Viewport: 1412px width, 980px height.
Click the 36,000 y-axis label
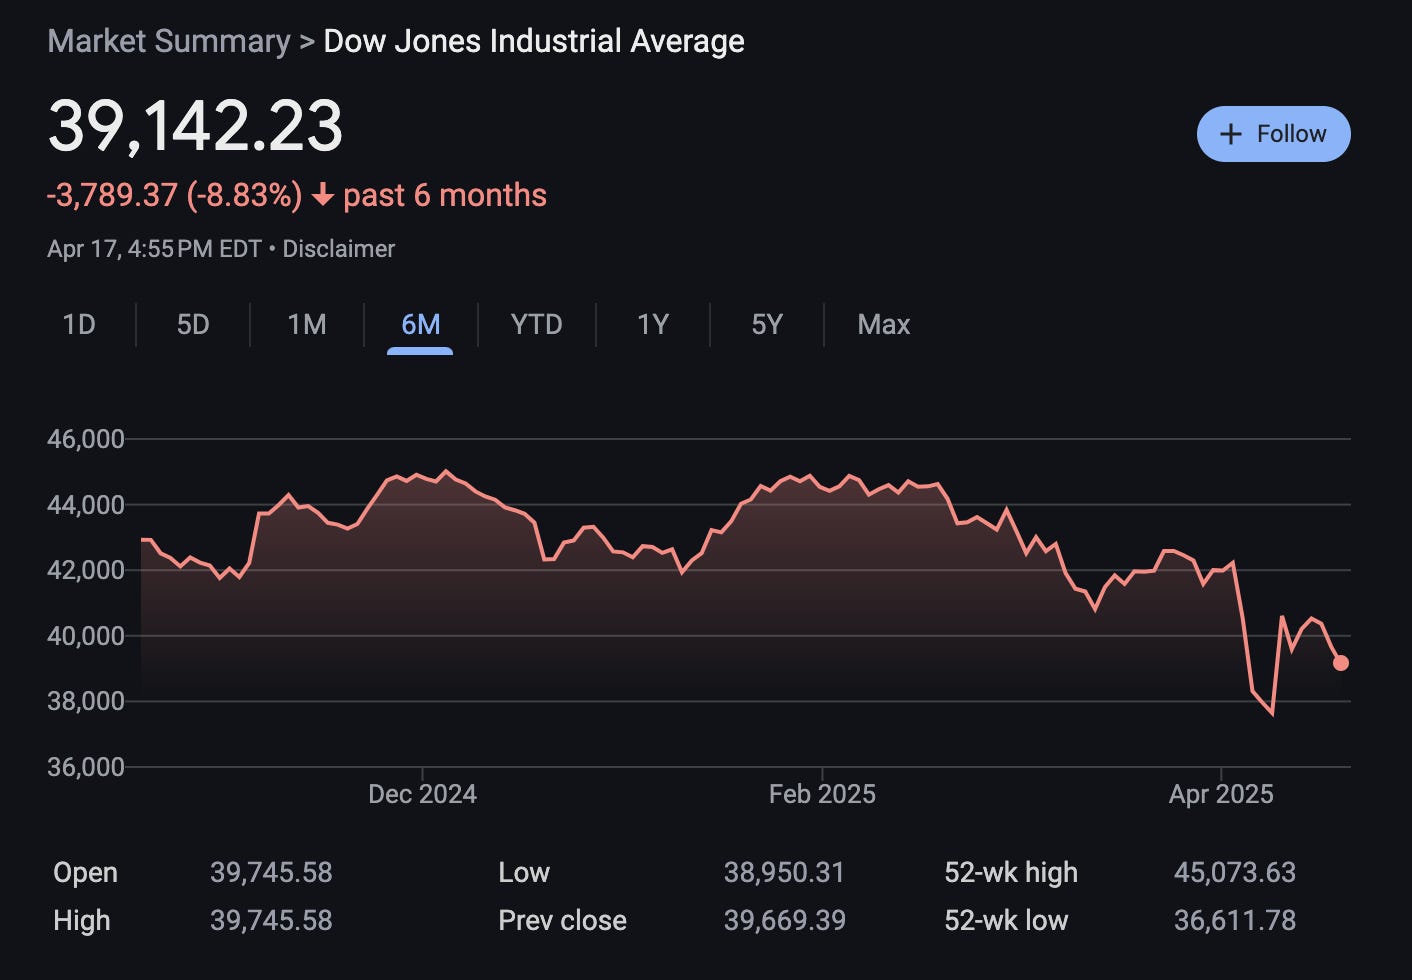pos(86,767)
